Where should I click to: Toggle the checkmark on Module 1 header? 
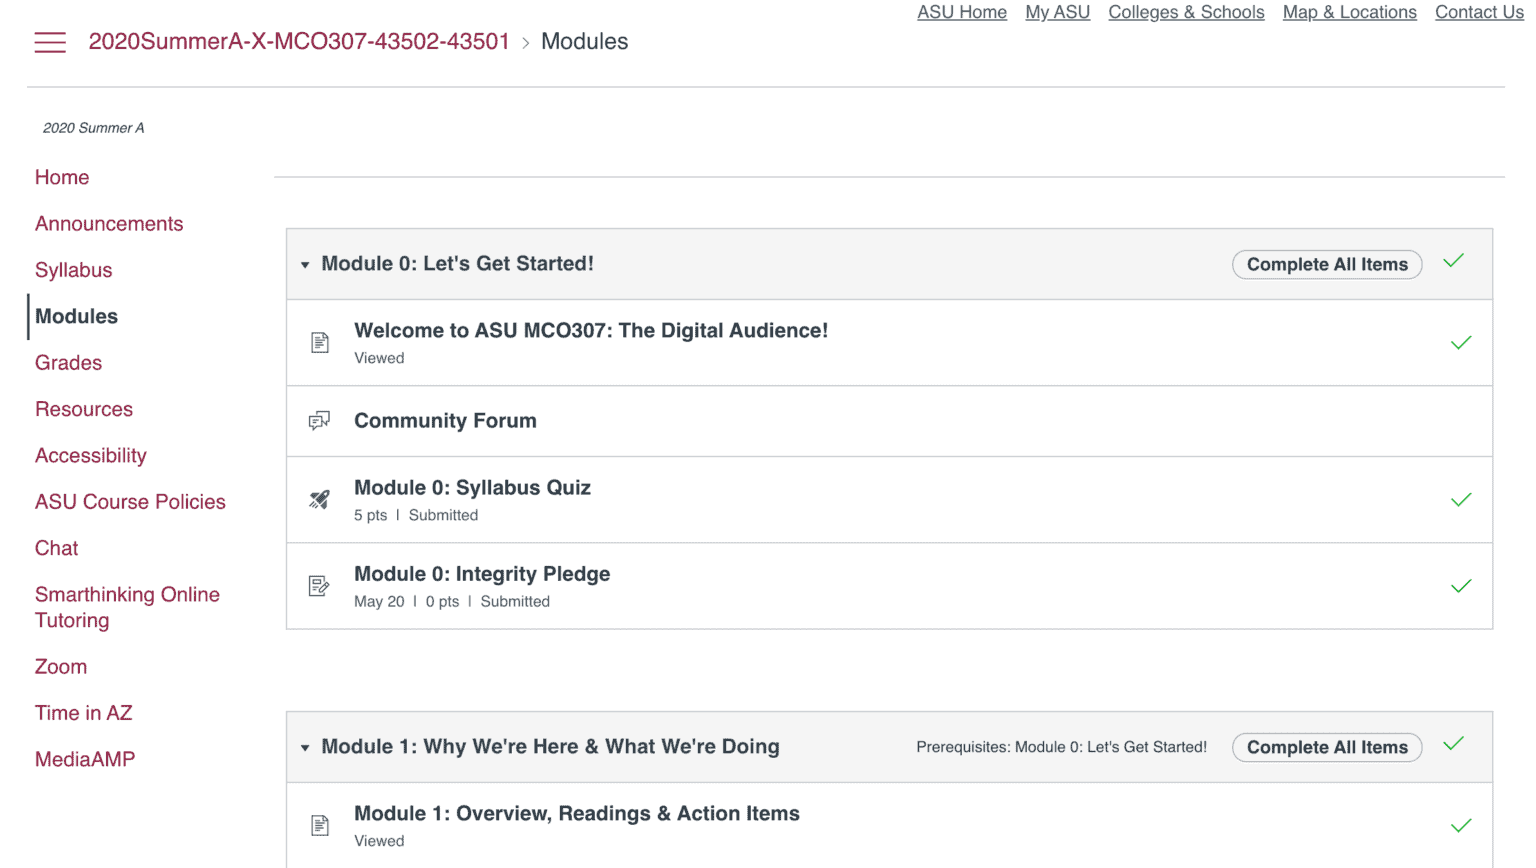[x=1453, y=744]
